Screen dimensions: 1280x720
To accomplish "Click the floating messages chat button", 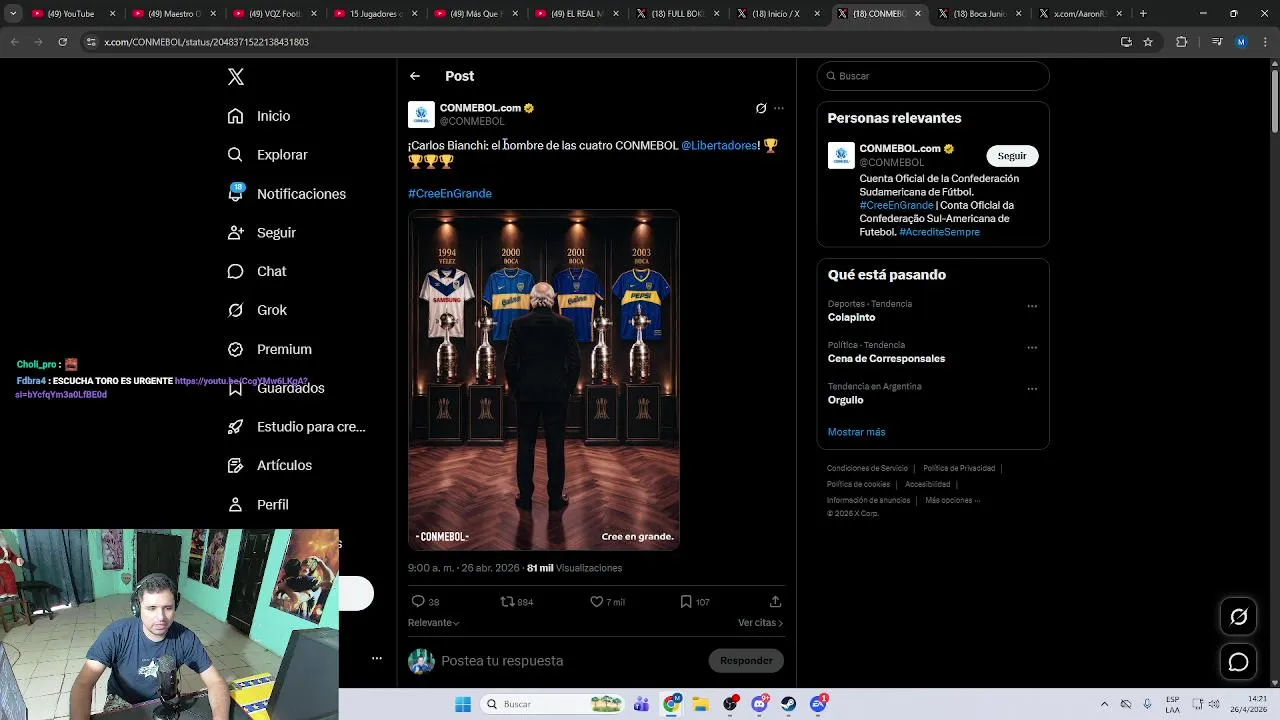I will click(1238, 662).
